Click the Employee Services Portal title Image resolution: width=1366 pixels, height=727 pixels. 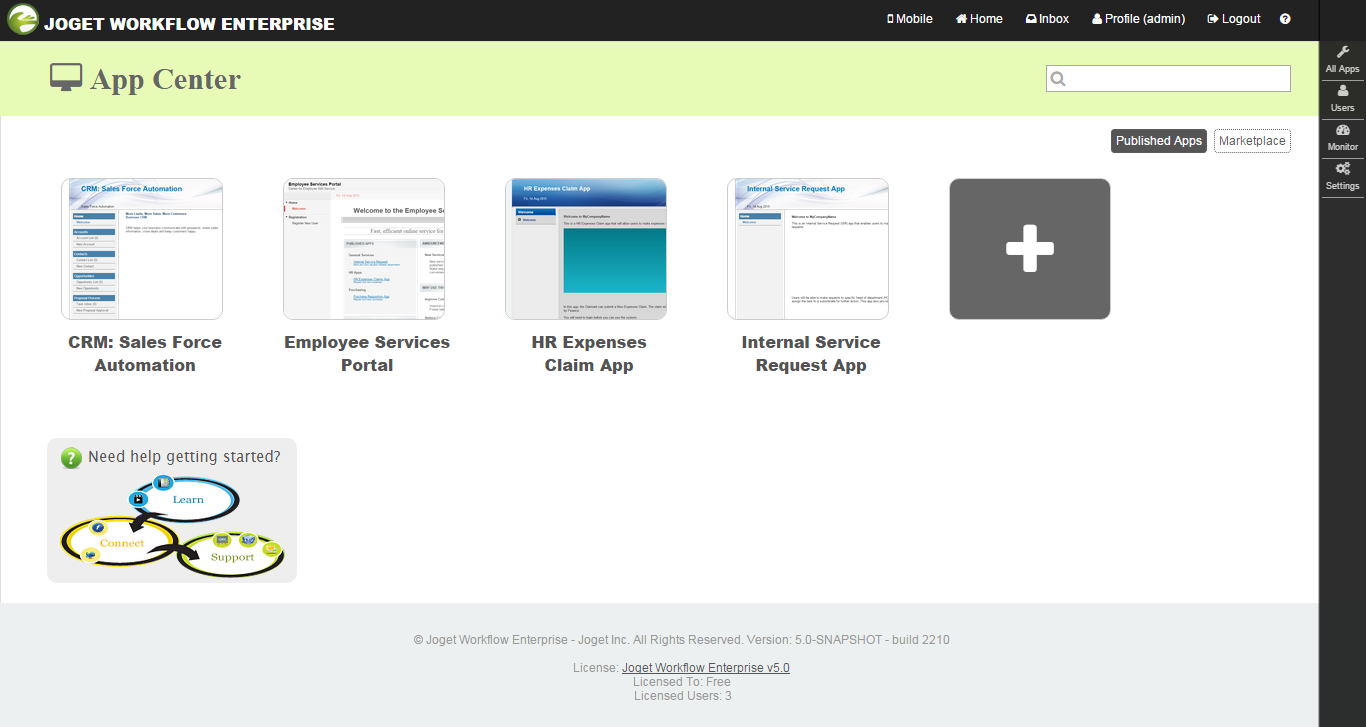tap(367, 354)
